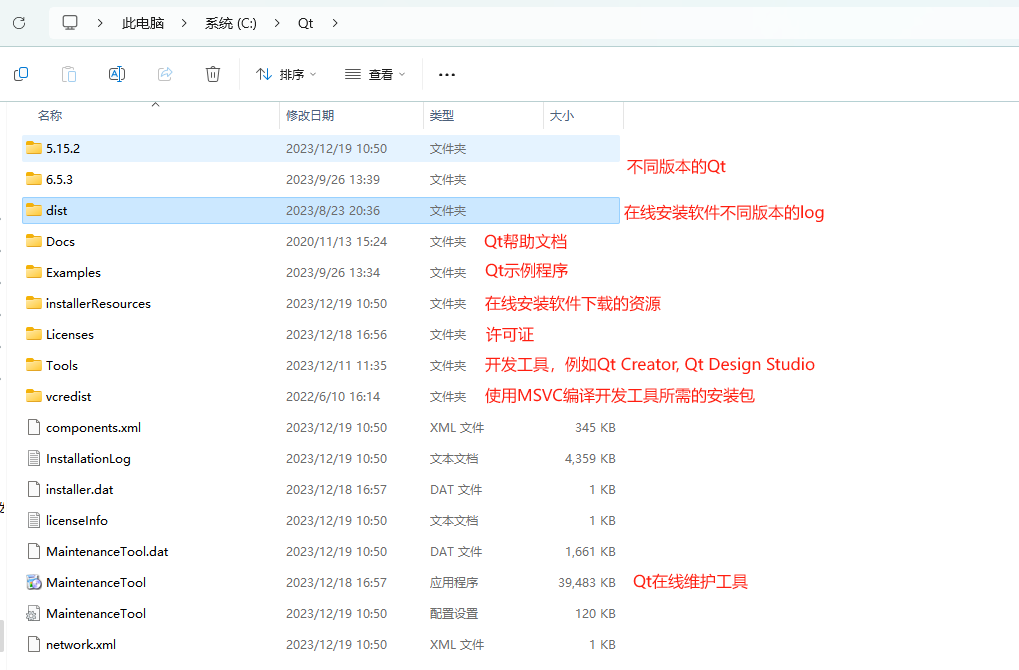
Task: Click the date 2023/12/11 11:35
Action: (x=337, y=365)
